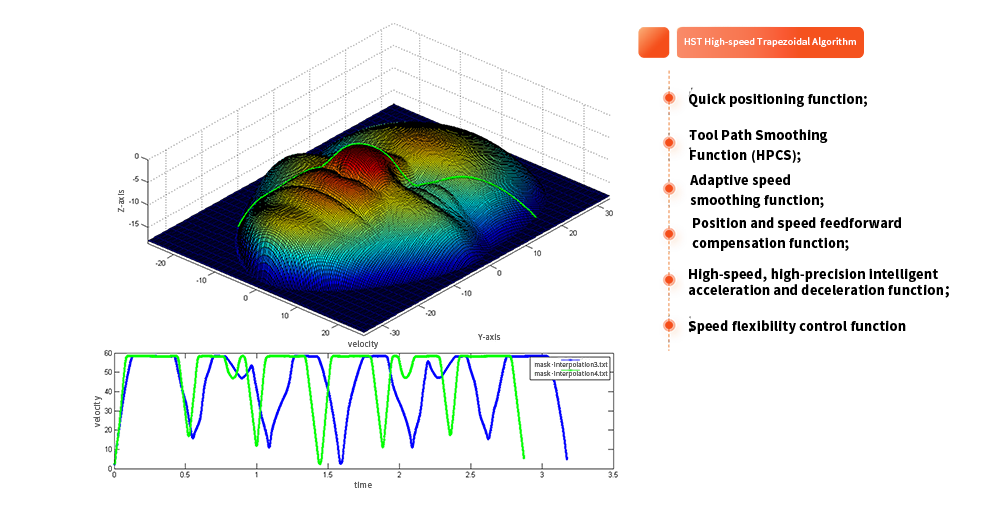Click the orange bullet beside Tool Path smoothing
The image size is (1000, 510).
point(673,146)
